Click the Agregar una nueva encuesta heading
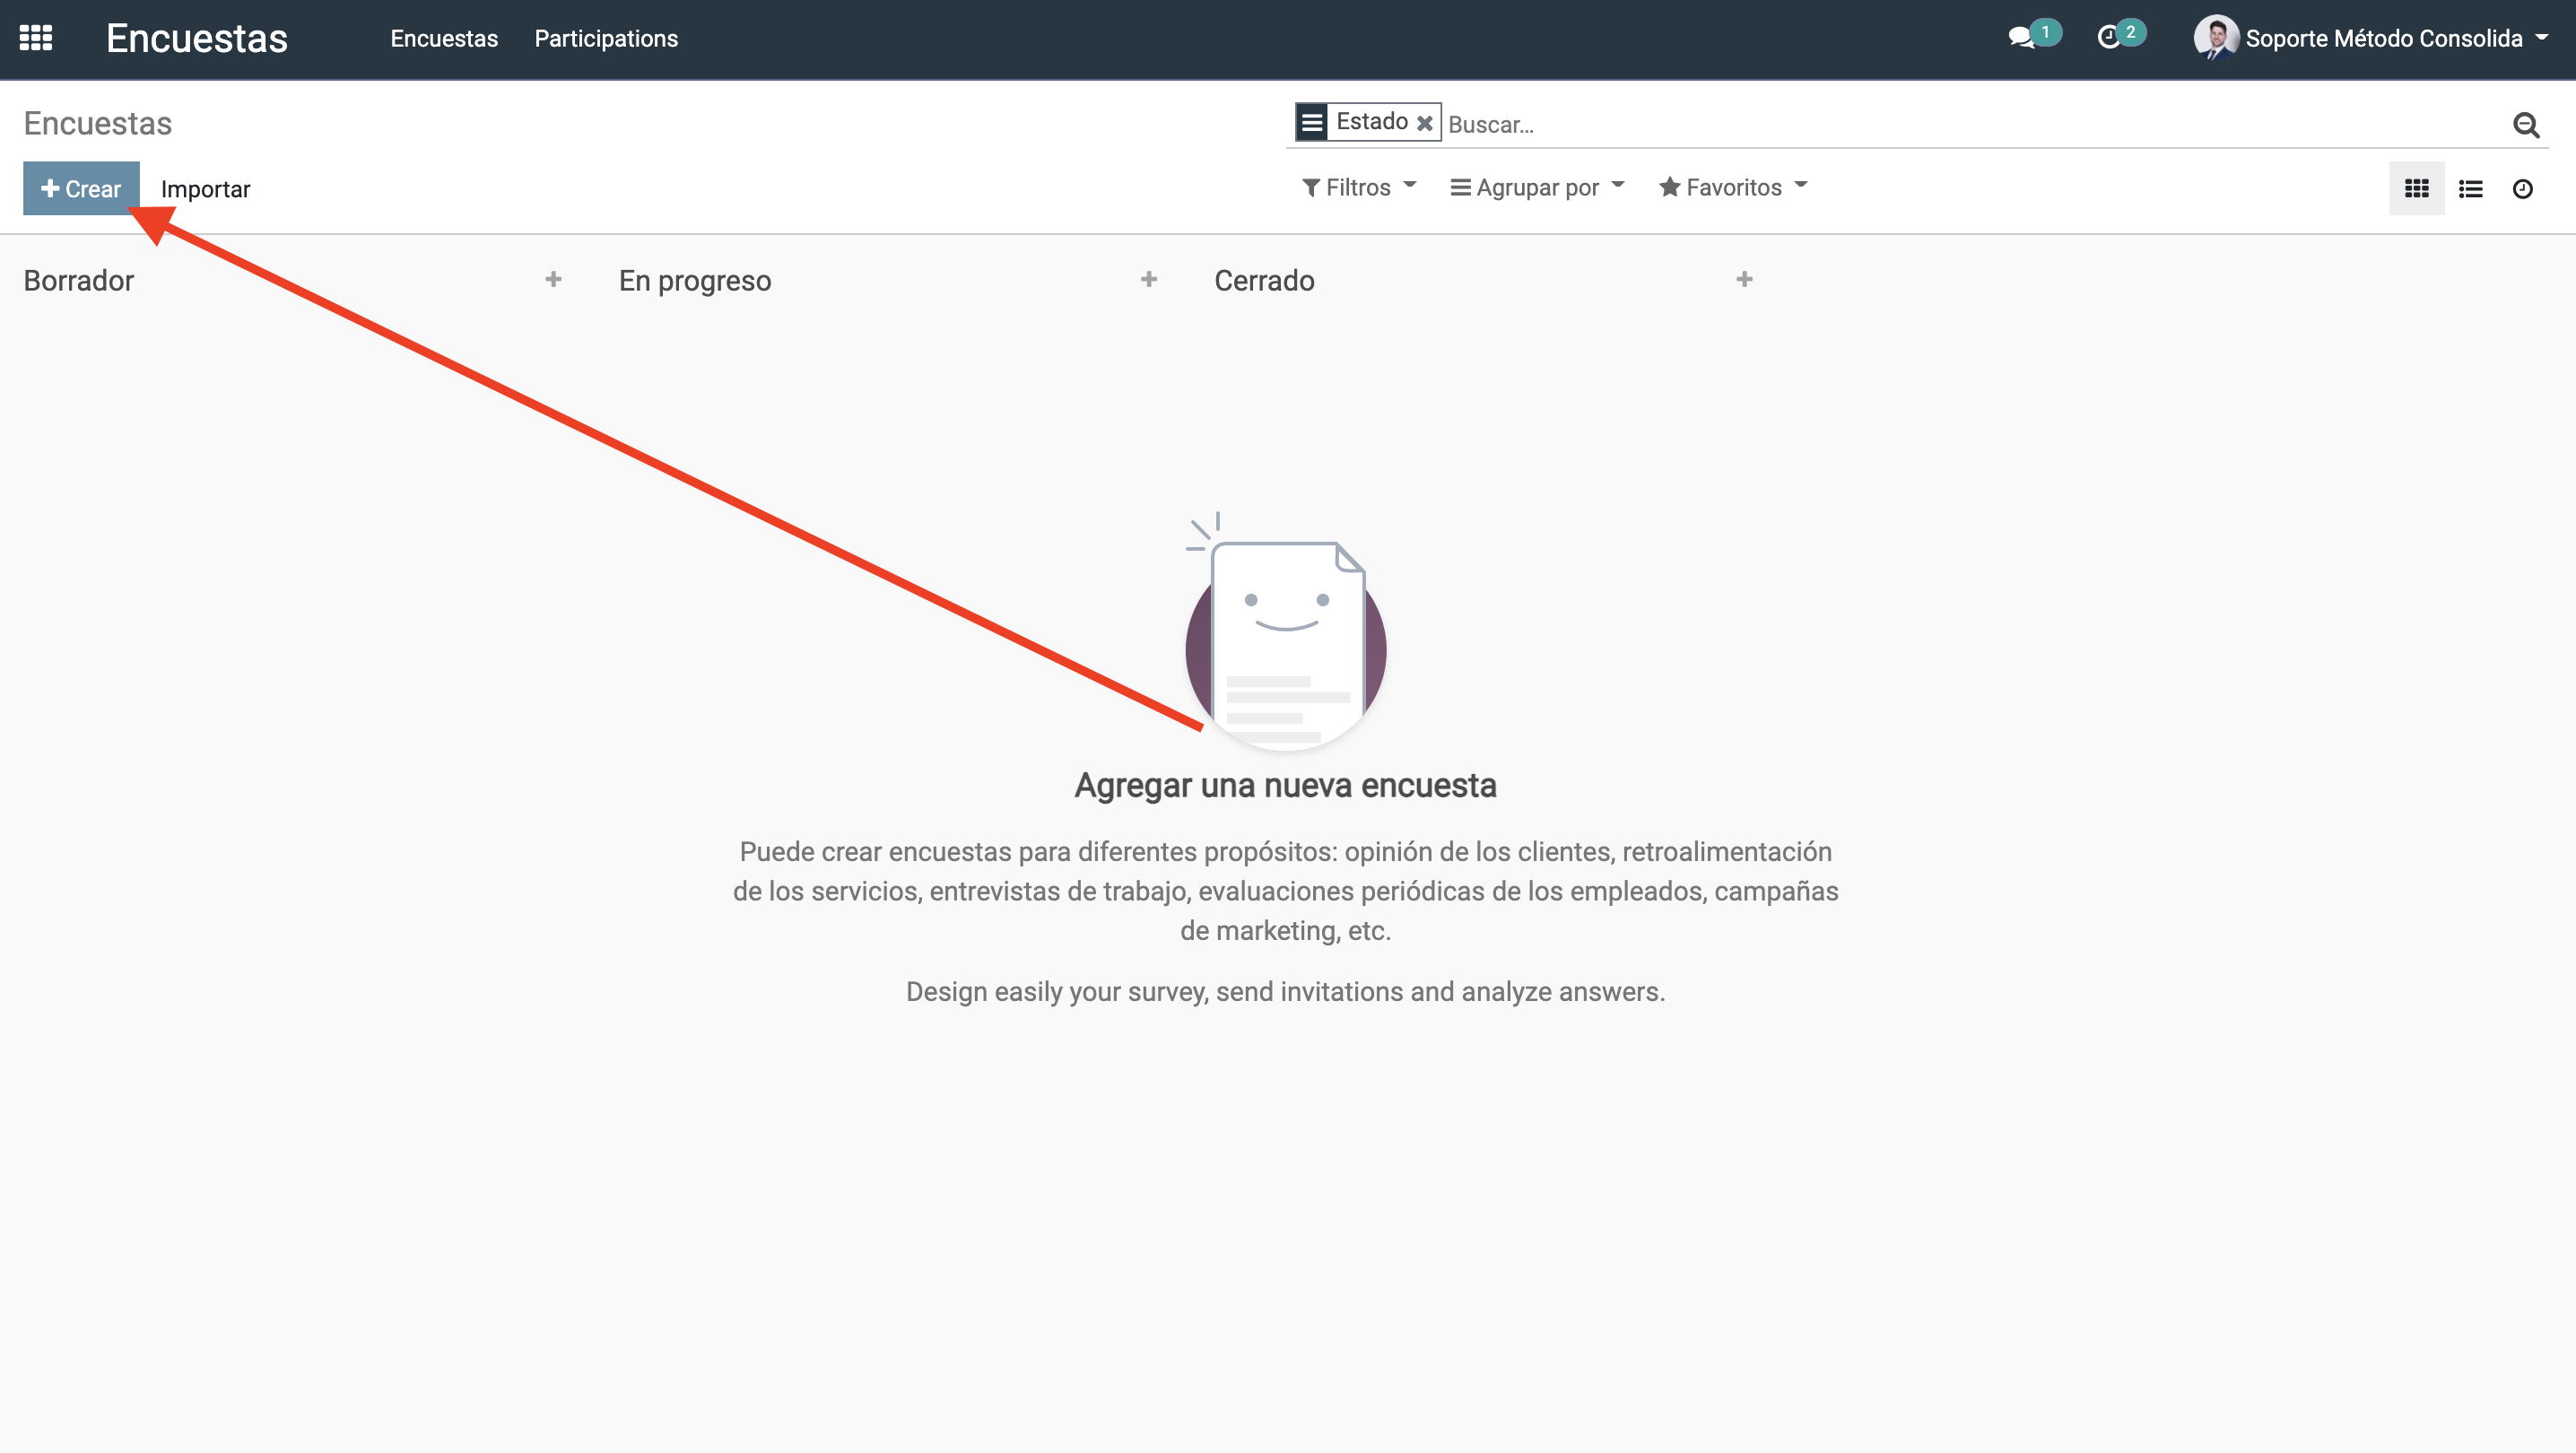 1285,786
